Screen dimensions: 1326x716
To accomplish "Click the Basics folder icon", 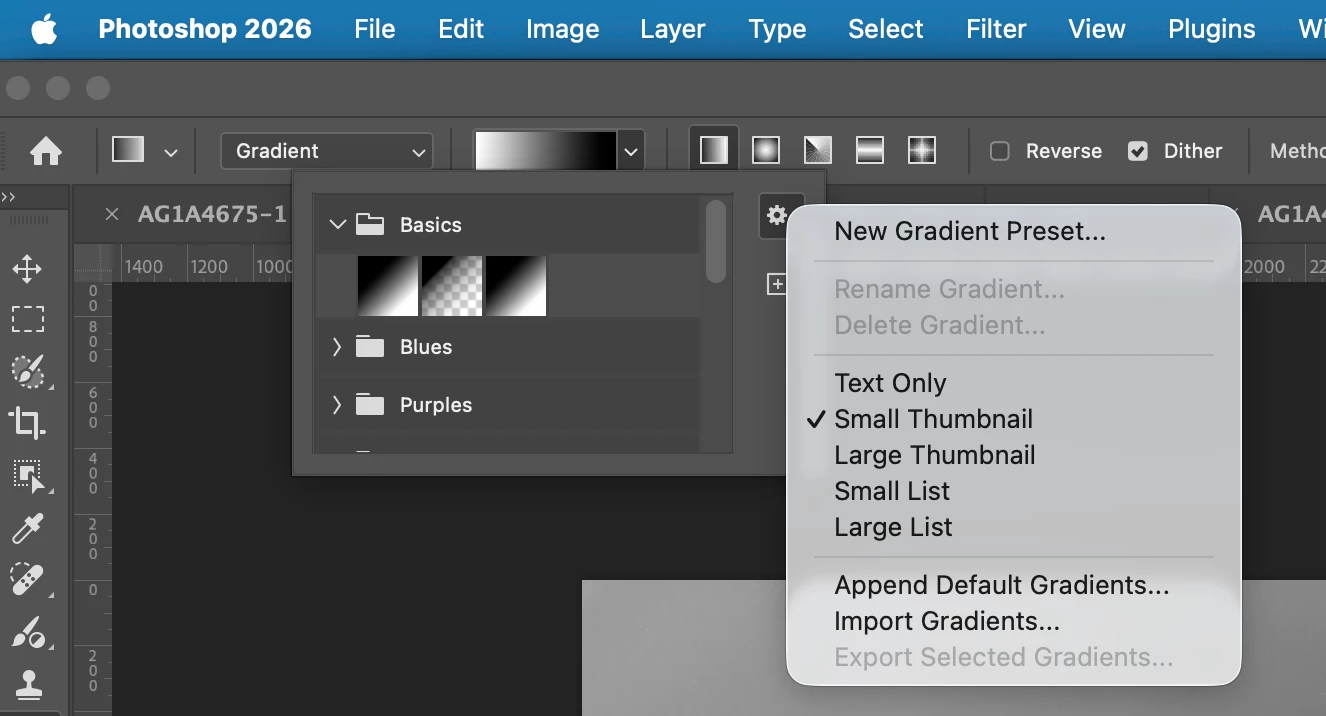I will [x=370, y=225].
